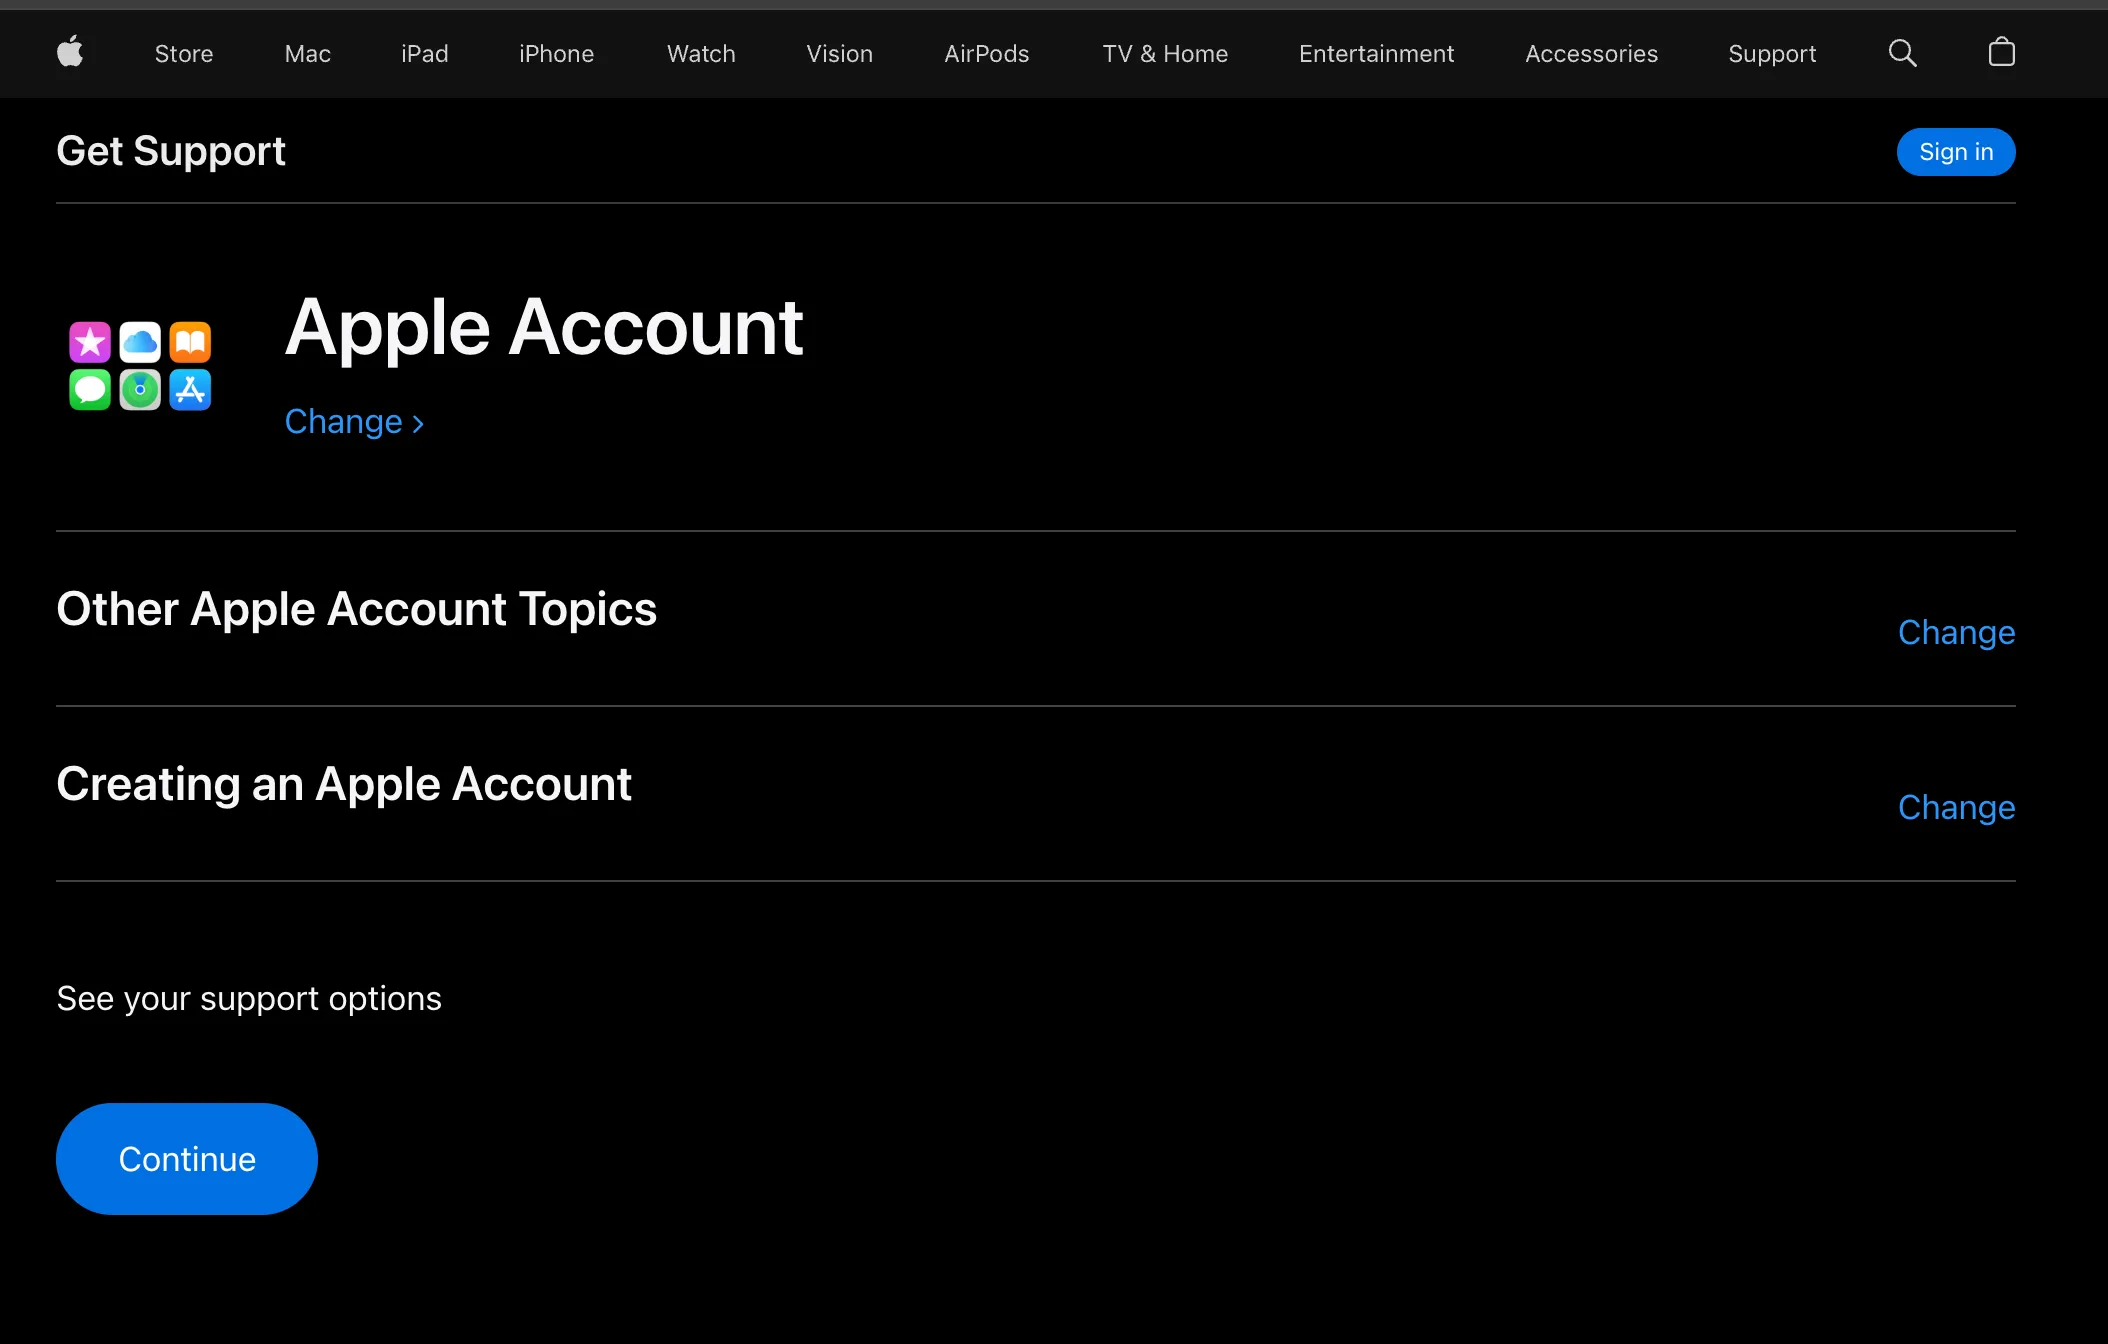
Task: Click Change link under Apple Account heading
Action: click(x=354, y=422)
